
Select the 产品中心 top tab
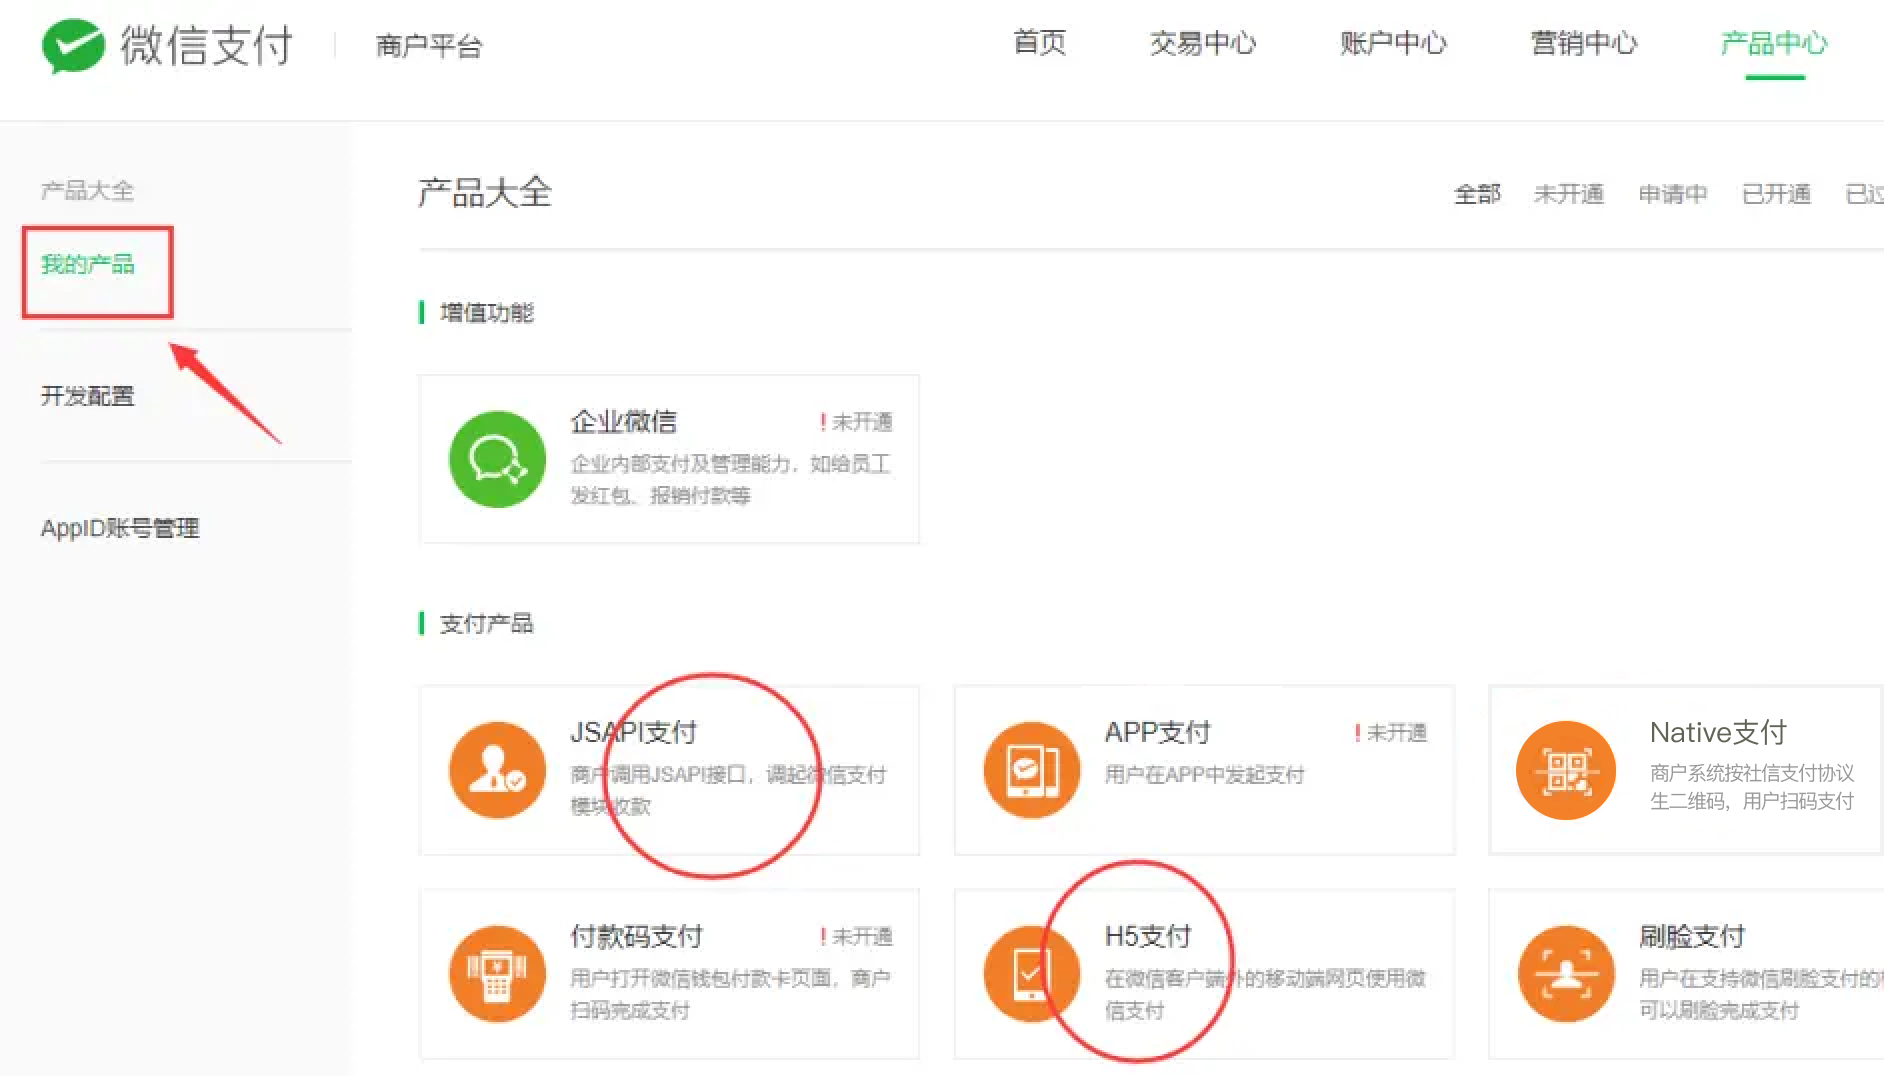[1774, 43]
